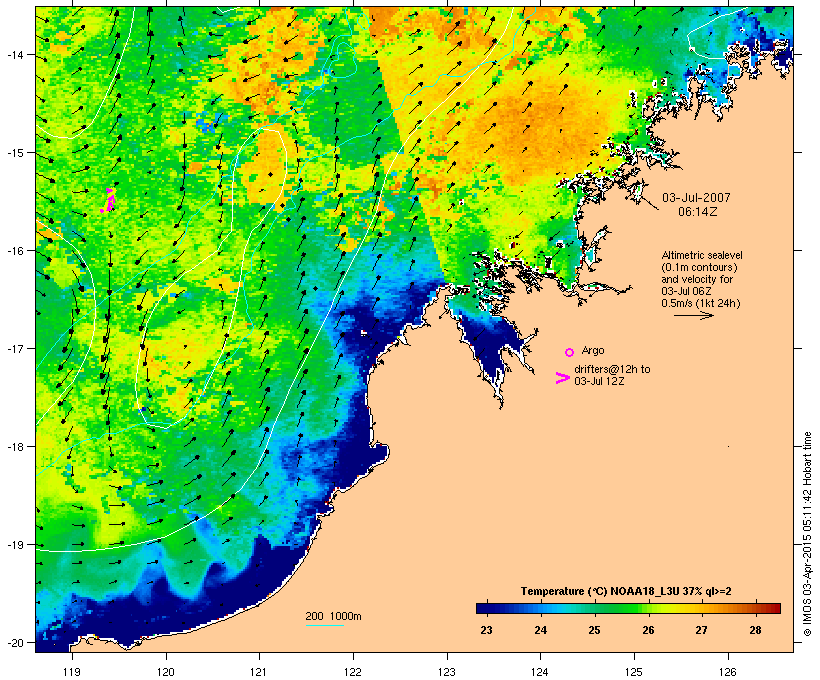Click the colorbar tick label 24

[540, 630]
